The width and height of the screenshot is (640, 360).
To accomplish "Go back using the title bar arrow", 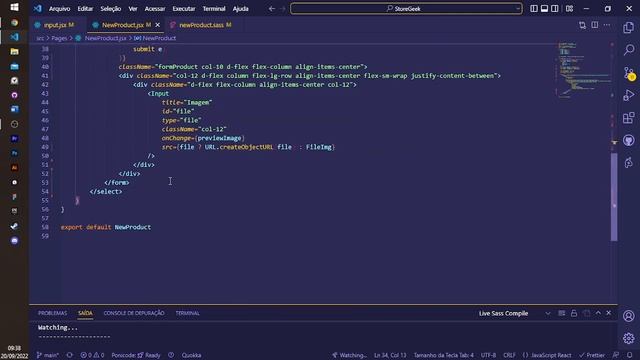I will (x=272, y=9).
